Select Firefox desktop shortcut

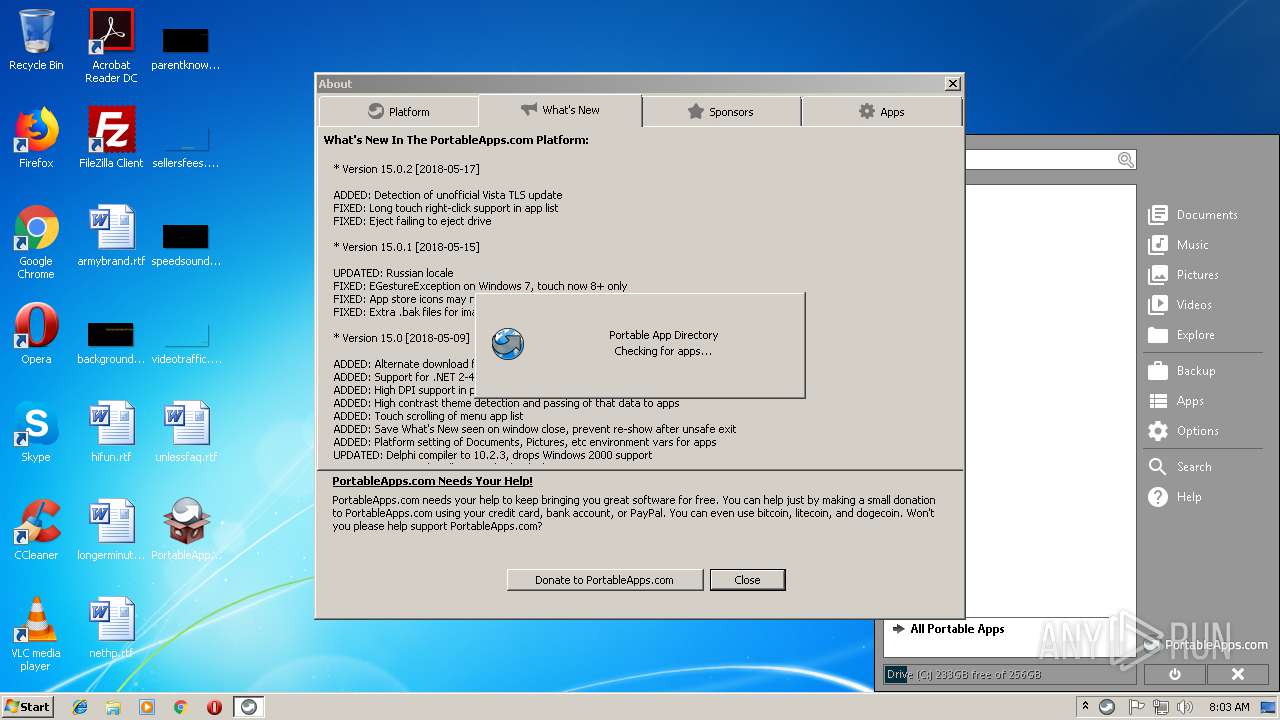[x=36, y=138]
